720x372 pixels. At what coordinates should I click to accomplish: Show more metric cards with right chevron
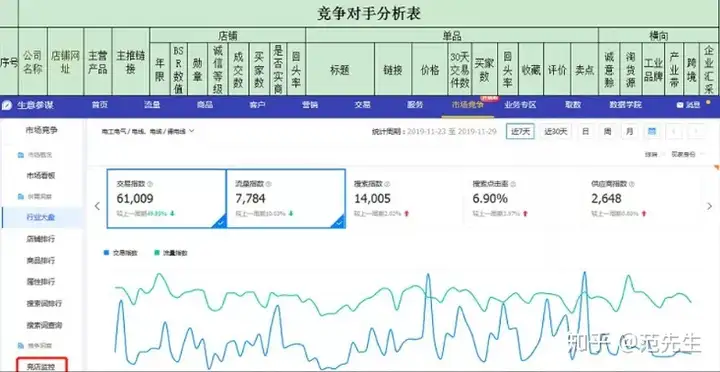coord(709,206)
